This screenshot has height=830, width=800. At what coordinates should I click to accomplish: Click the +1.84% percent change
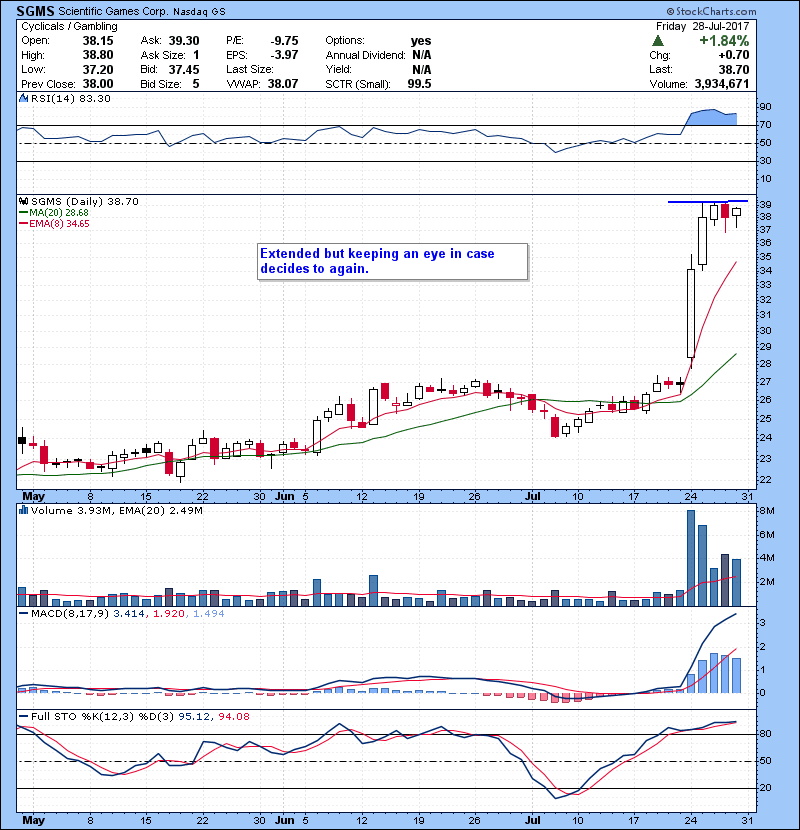pos(724,41)
